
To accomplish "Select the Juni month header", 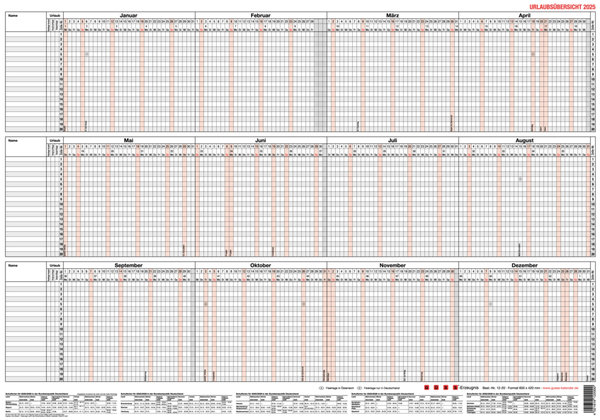I will pyautogui.click(x=261, y=141).
